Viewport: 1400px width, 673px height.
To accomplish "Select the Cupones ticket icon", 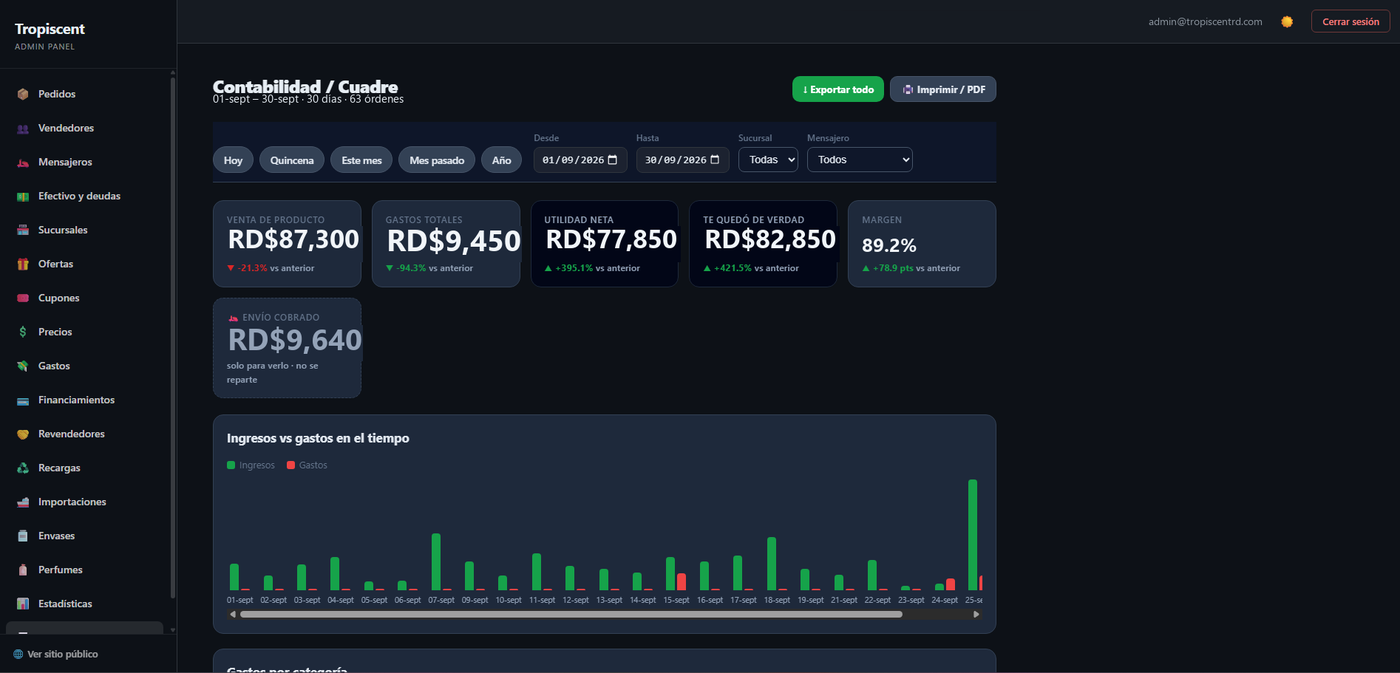I will (x=23, y=298).
